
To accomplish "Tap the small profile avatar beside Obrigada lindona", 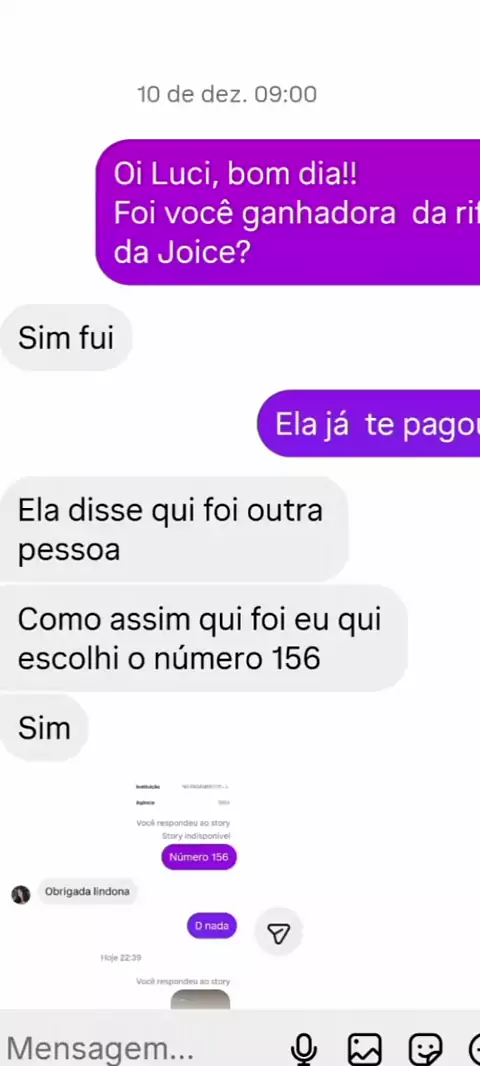I will tap(20, 895).
